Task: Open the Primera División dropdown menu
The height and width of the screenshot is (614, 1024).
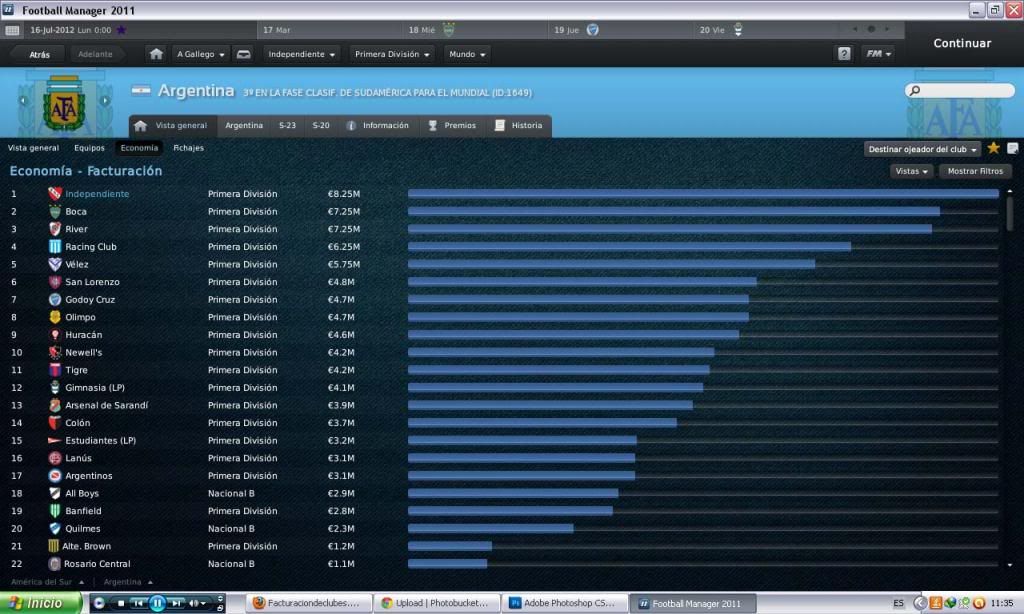Action: pos(392,54)
